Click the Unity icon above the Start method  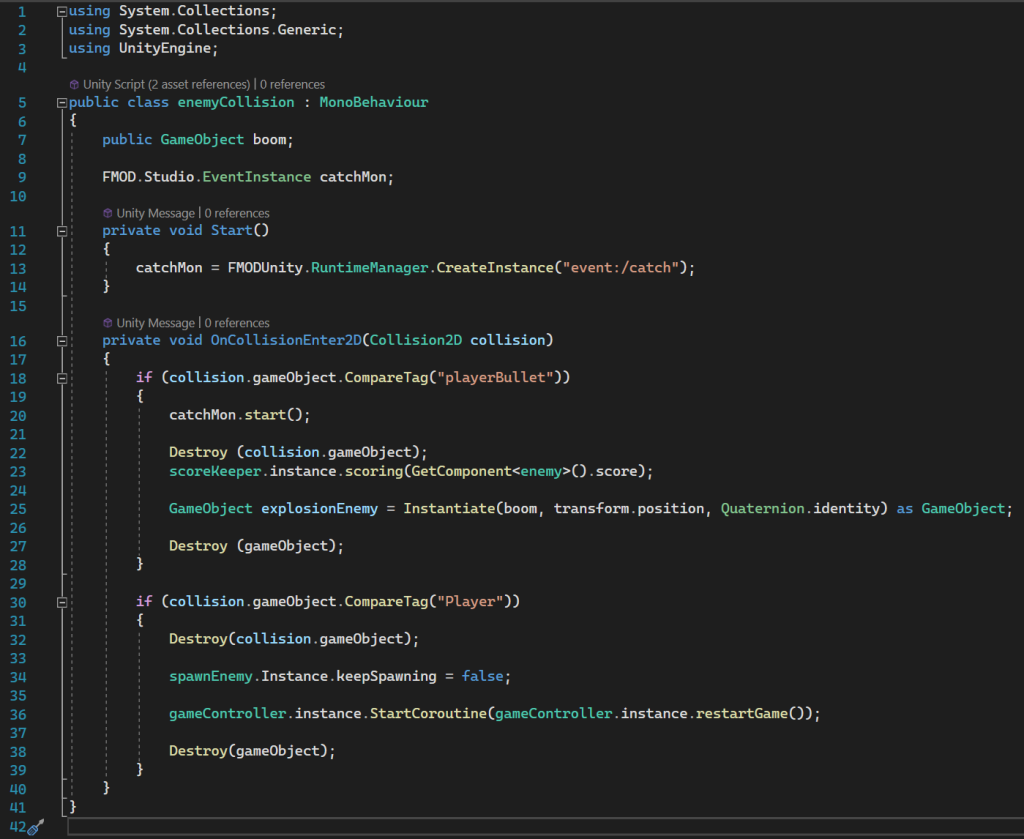pyautogui.click(x=108, y=213)
